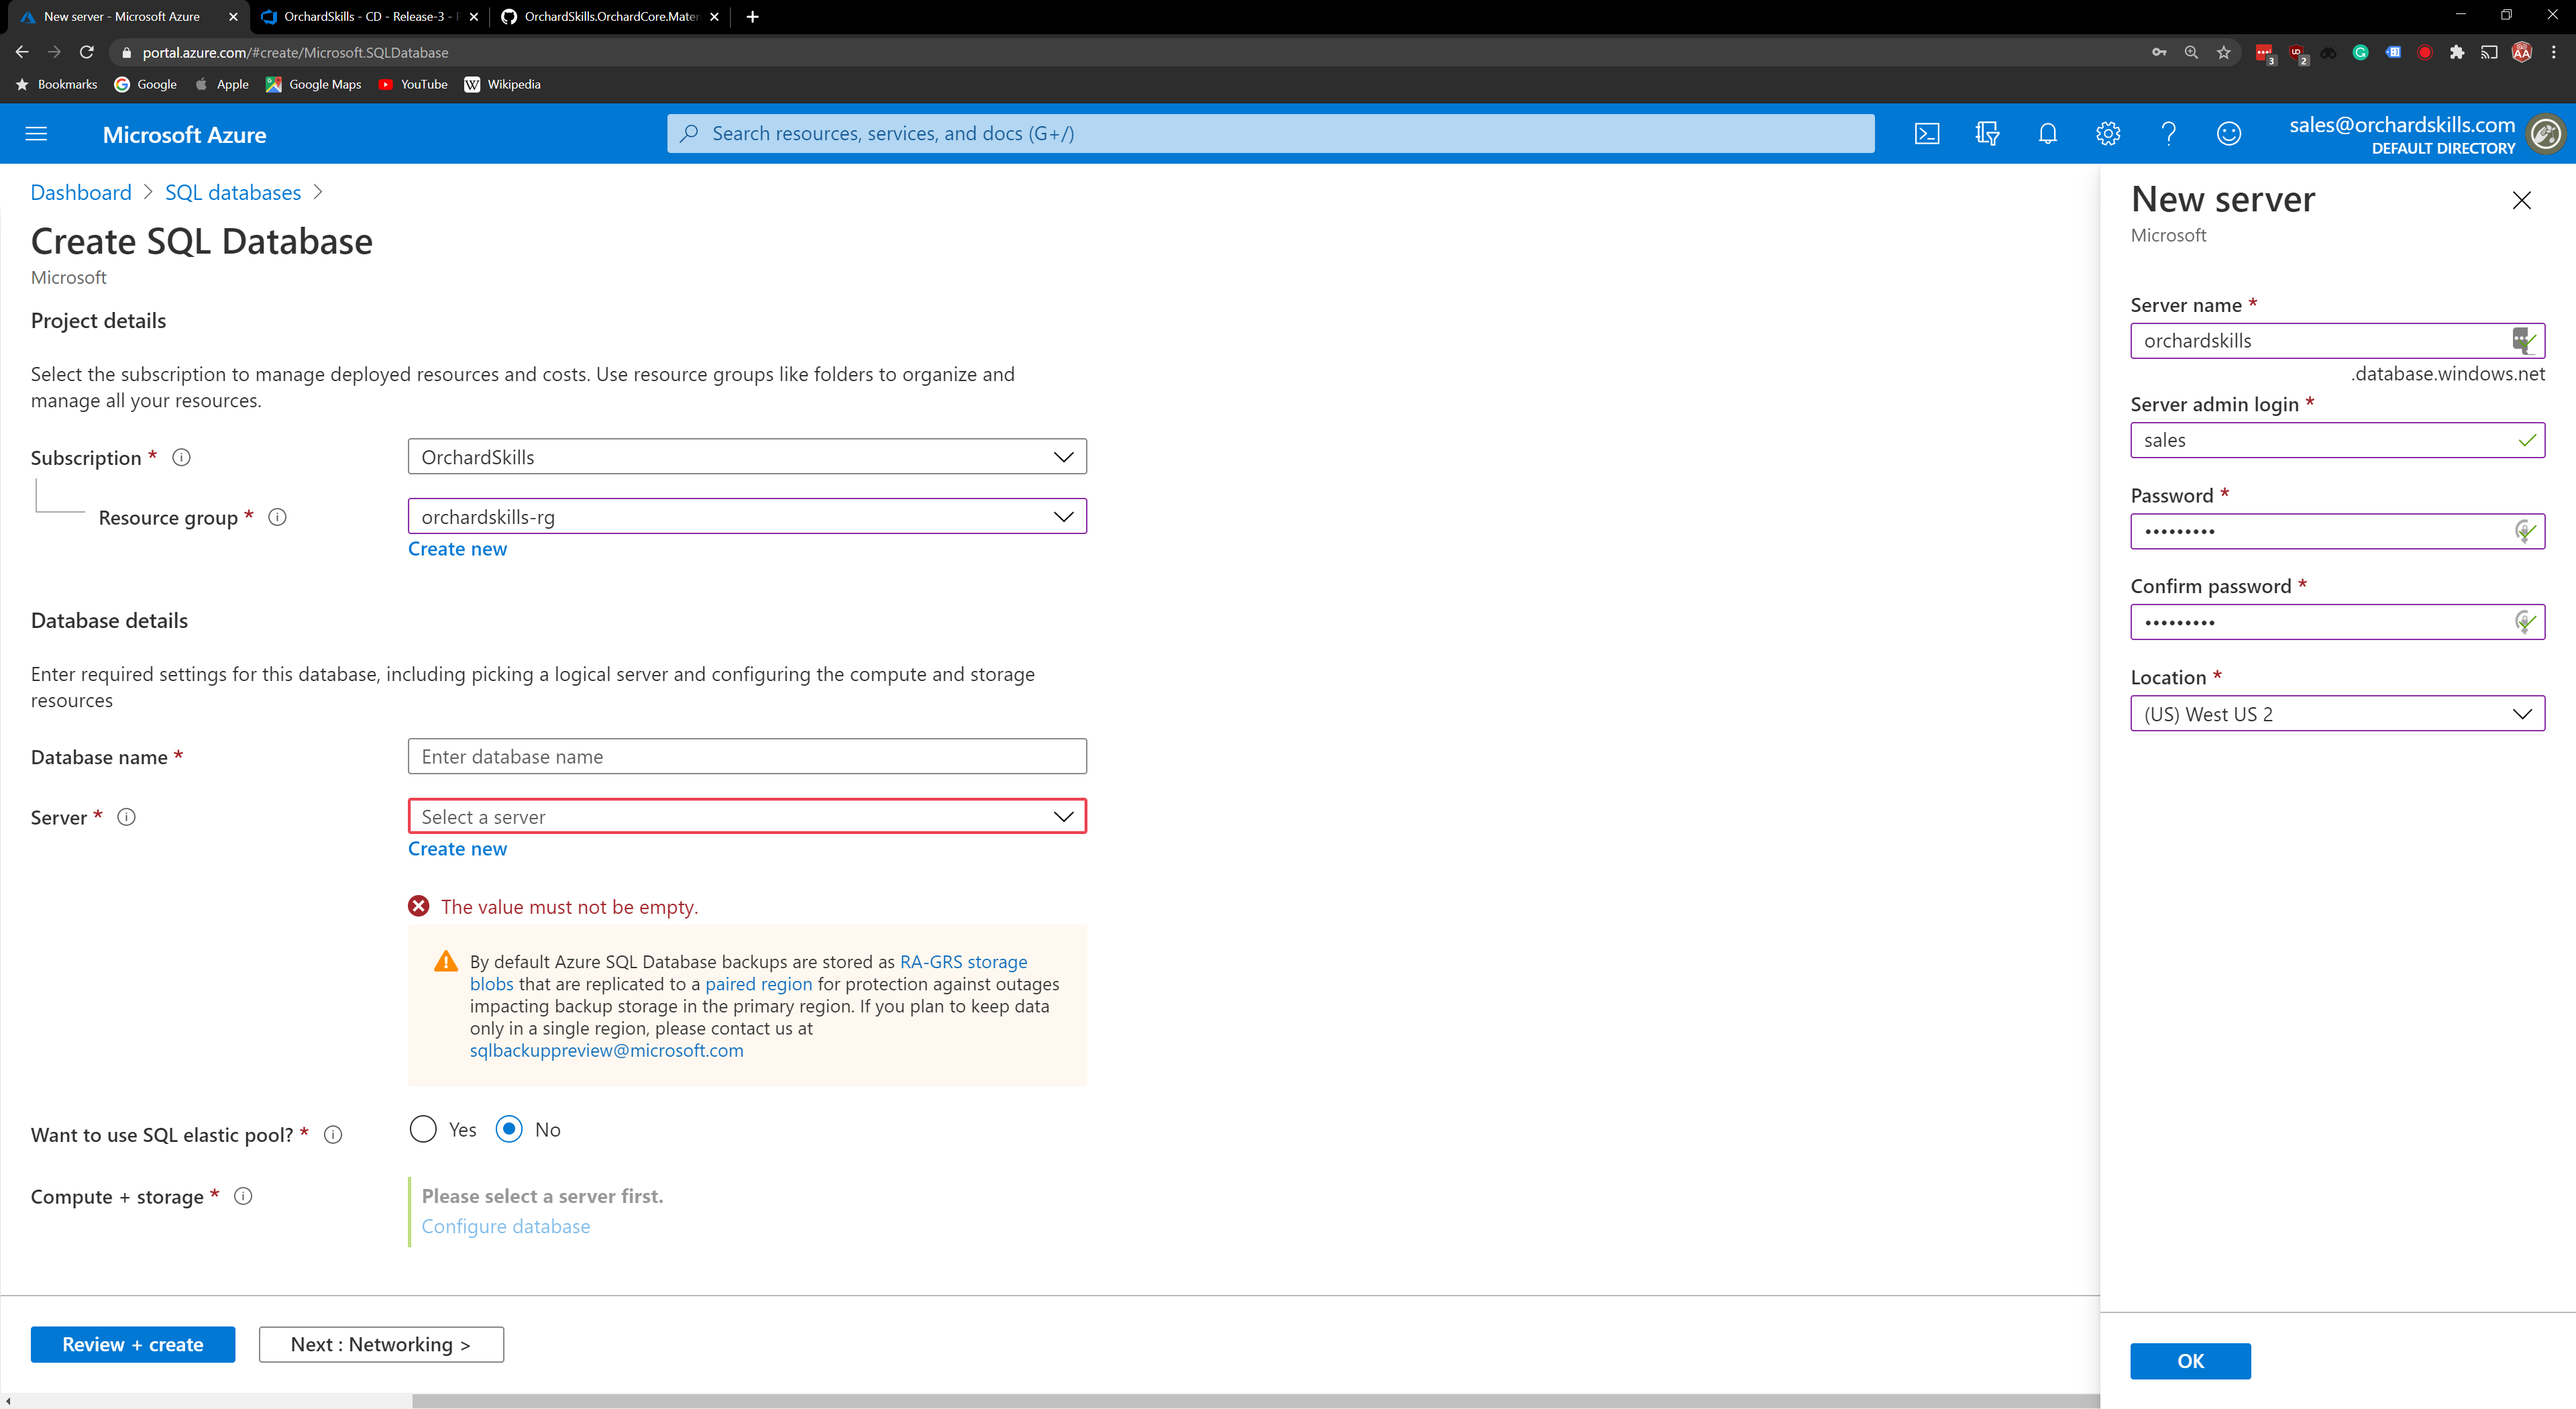Open the Select a server dropdown
Viewport: 2576px width, 1409px height.
coord(746,817)
